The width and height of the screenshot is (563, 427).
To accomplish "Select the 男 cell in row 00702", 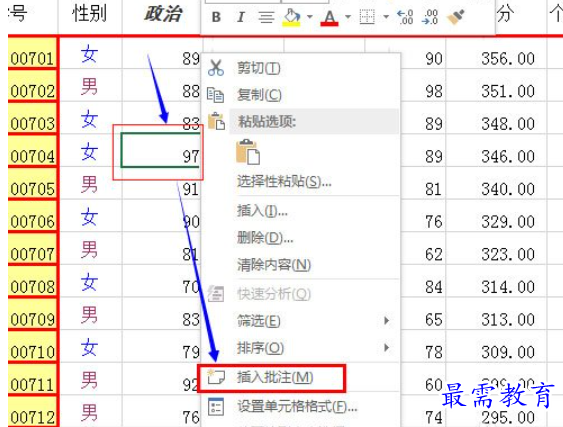I will point(90,85).
